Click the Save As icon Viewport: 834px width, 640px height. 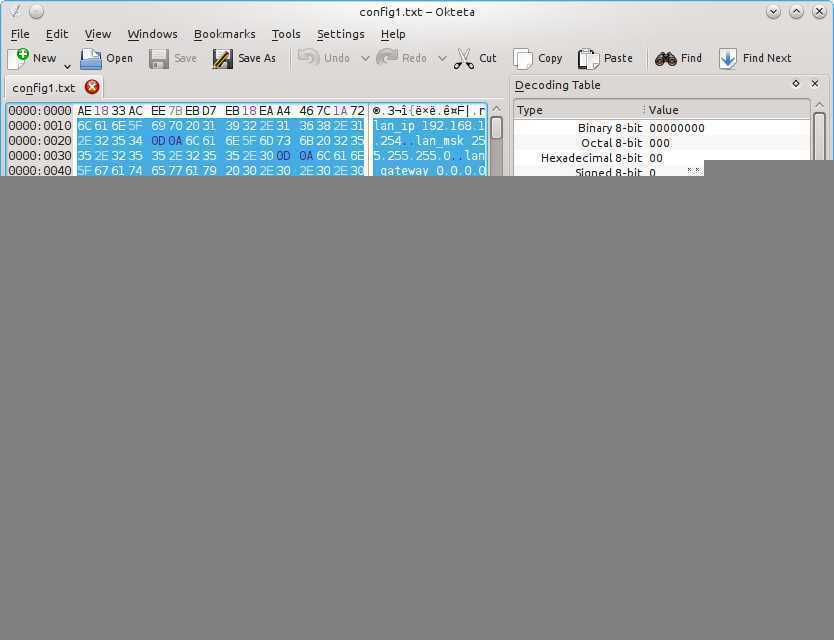click(x=222, y=59)
